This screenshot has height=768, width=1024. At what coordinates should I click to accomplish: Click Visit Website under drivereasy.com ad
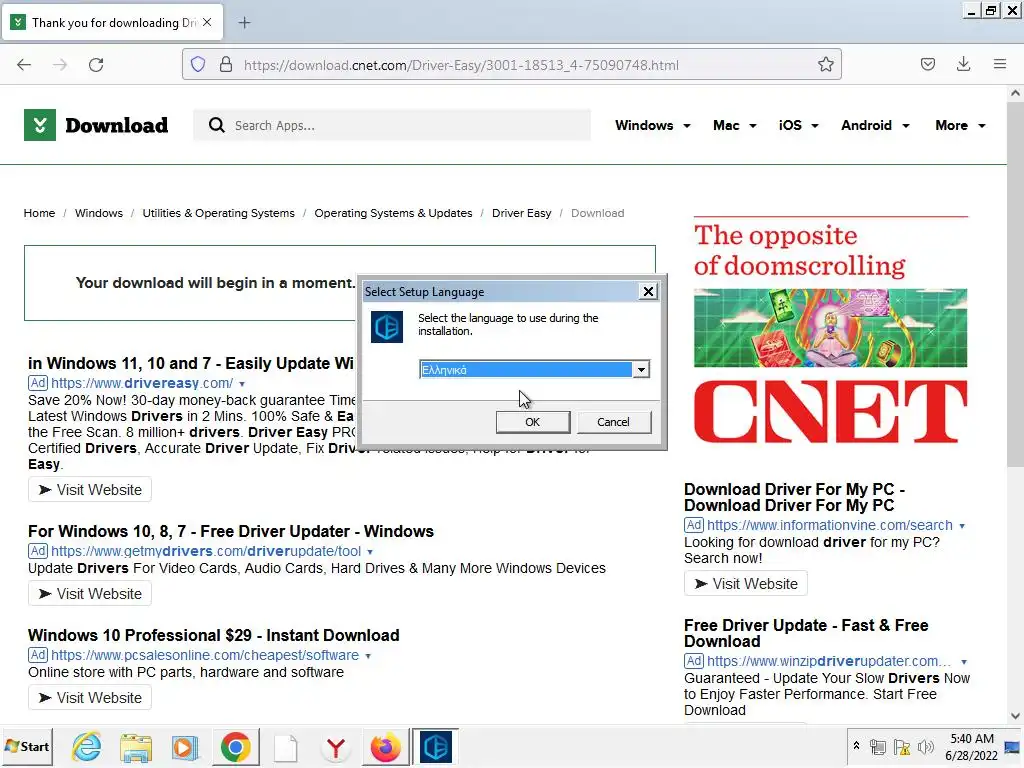[x=89, y=490]
